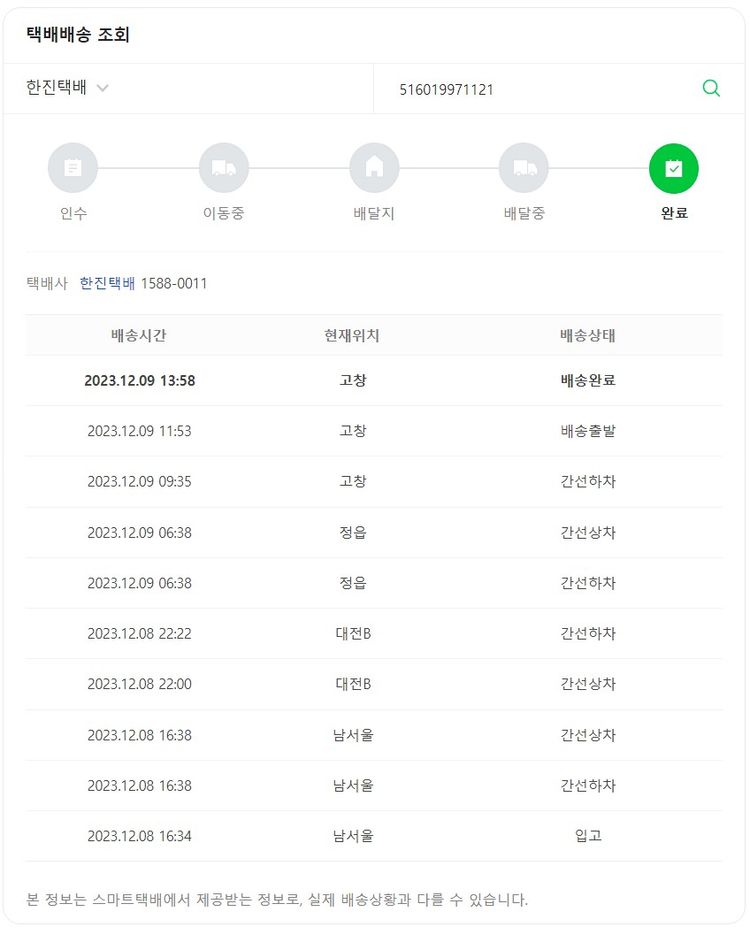Click the 이동중 truck step icon
Image resolution: width=750 pixels, height=928 pixels.
(x=224, y=168)
